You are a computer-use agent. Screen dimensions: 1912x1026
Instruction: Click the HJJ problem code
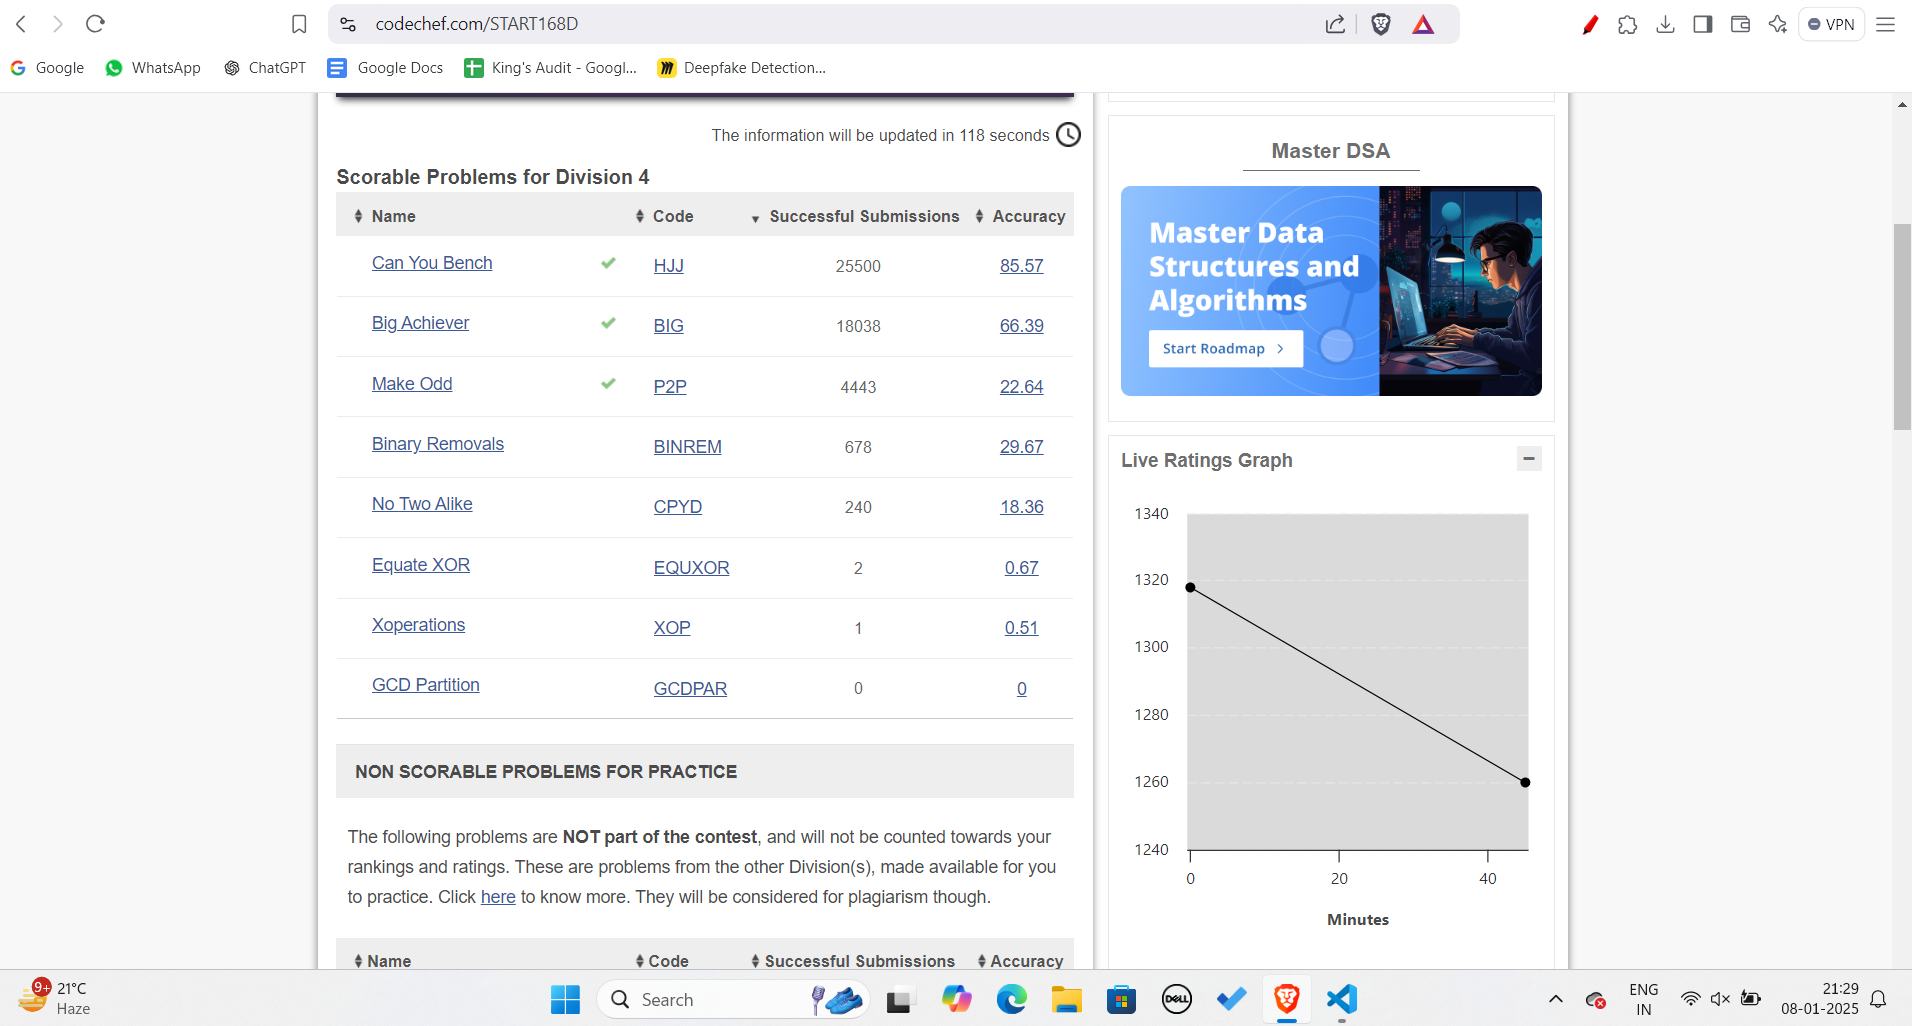tap(669, 266)
